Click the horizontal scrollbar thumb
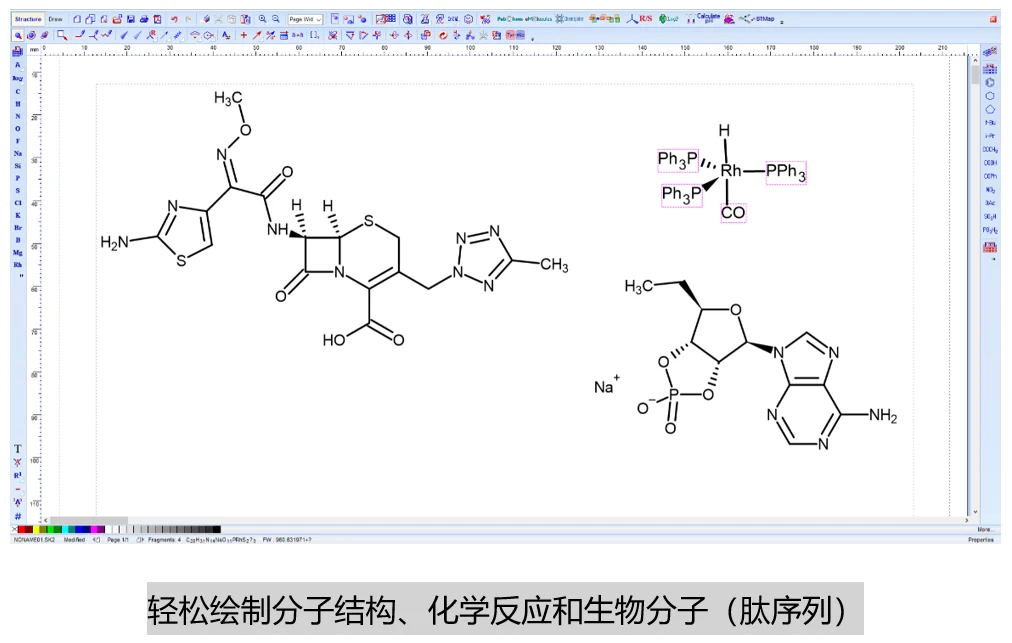The width and height of the screenshot is (1012, 643). (x=88, y=520)
